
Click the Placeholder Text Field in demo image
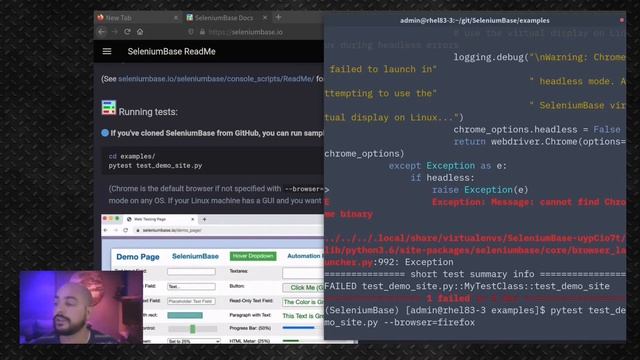pyautogui.click(x=191, y=301)
